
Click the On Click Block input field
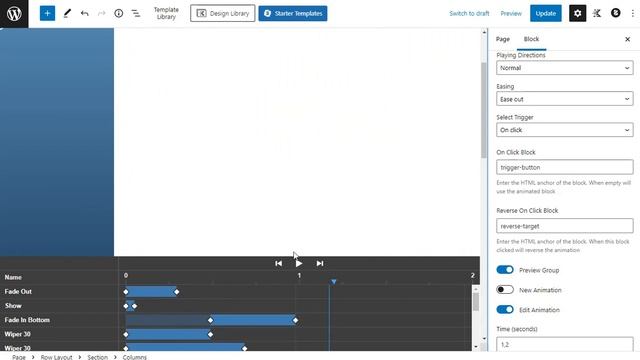564,167
